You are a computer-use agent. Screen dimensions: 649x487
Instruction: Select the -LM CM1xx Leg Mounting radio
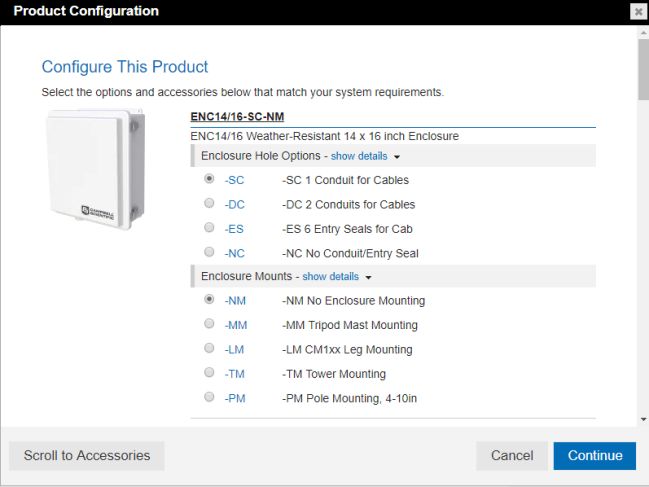click(209, 348)
